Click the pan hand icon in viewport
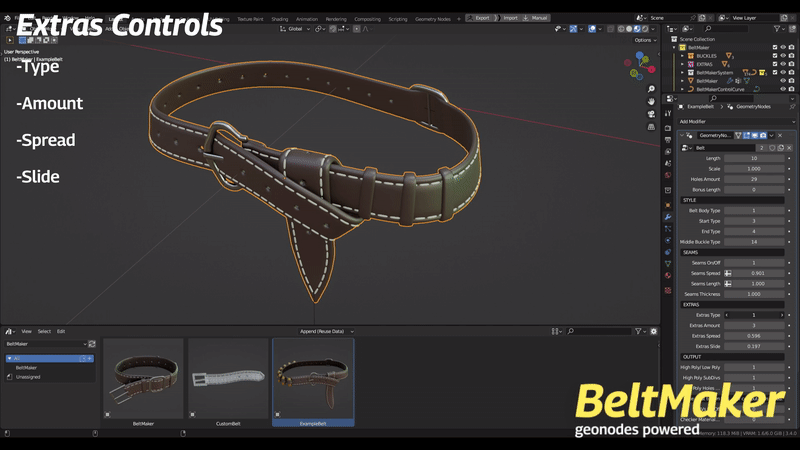This screenshot has height=450, width=800. [x=651, y=102]
